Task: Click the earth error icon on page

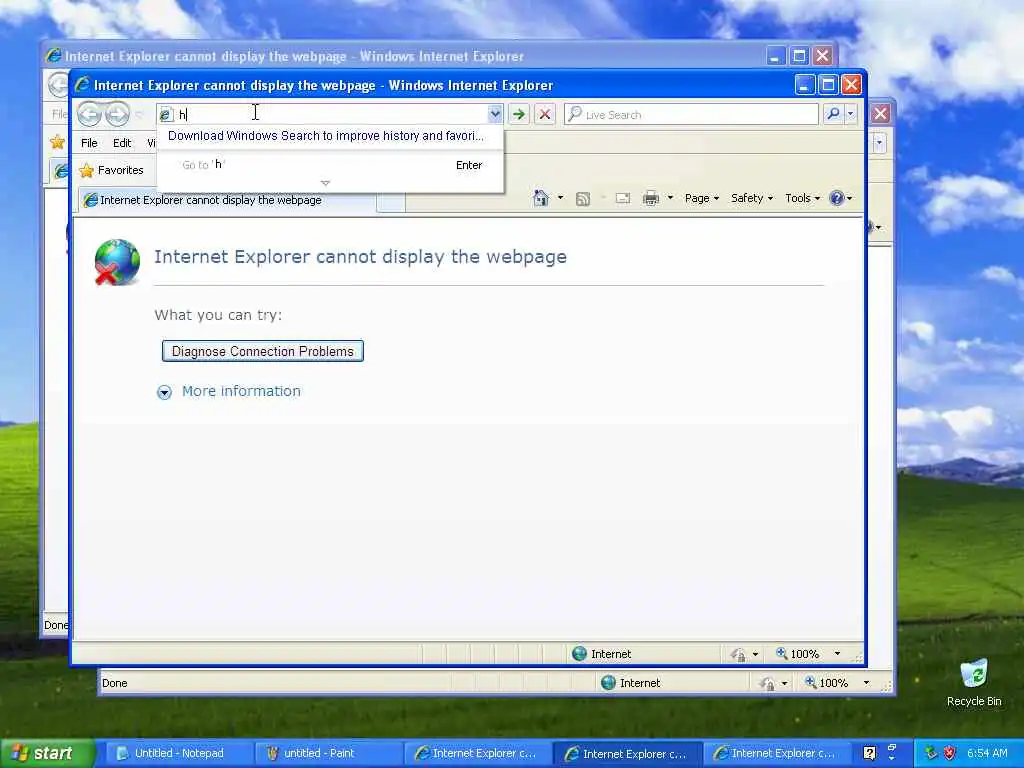Action: (x=117, y=262)
